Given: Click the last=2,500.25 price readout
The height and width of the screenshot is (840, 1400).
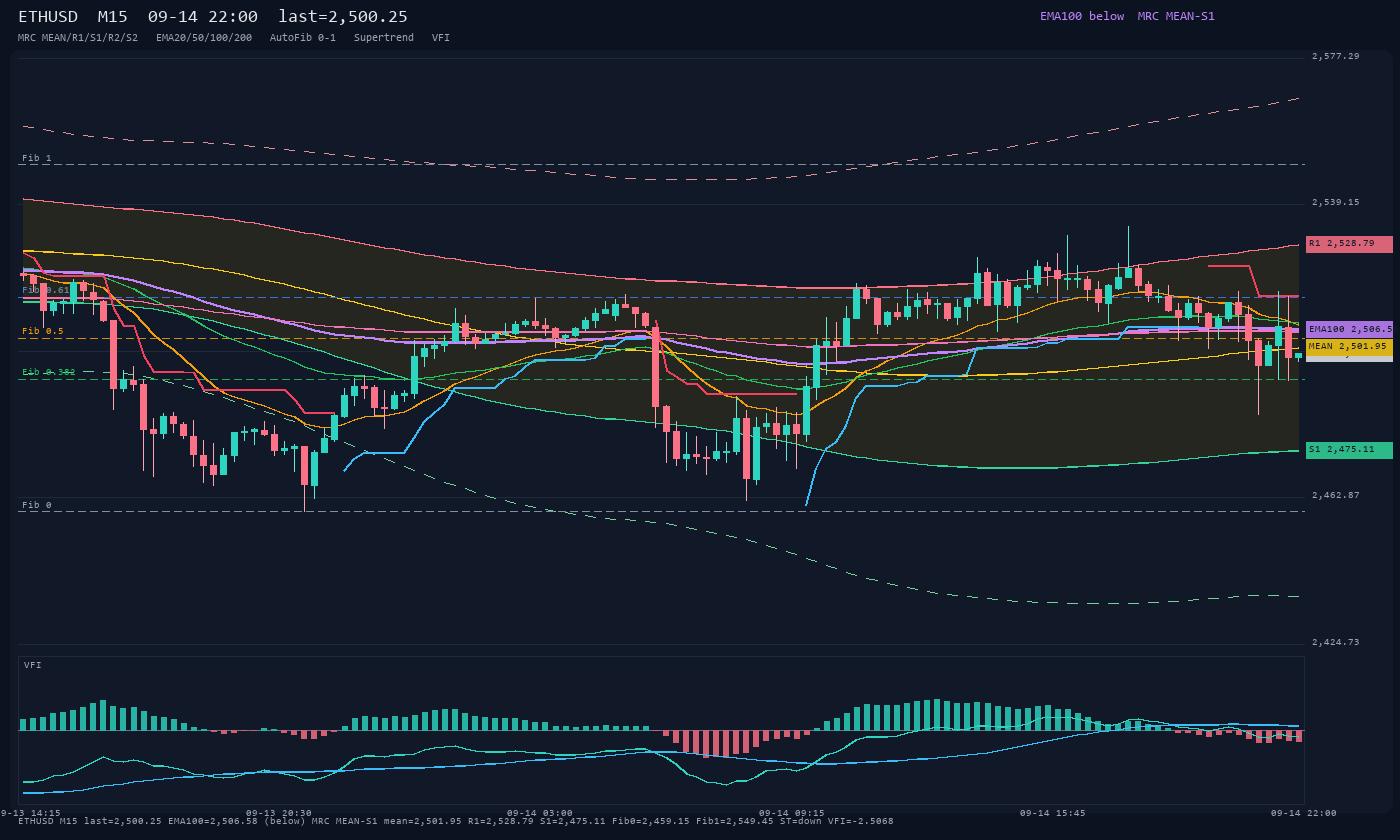Looking at the screenshot, I should pos(343,17).
